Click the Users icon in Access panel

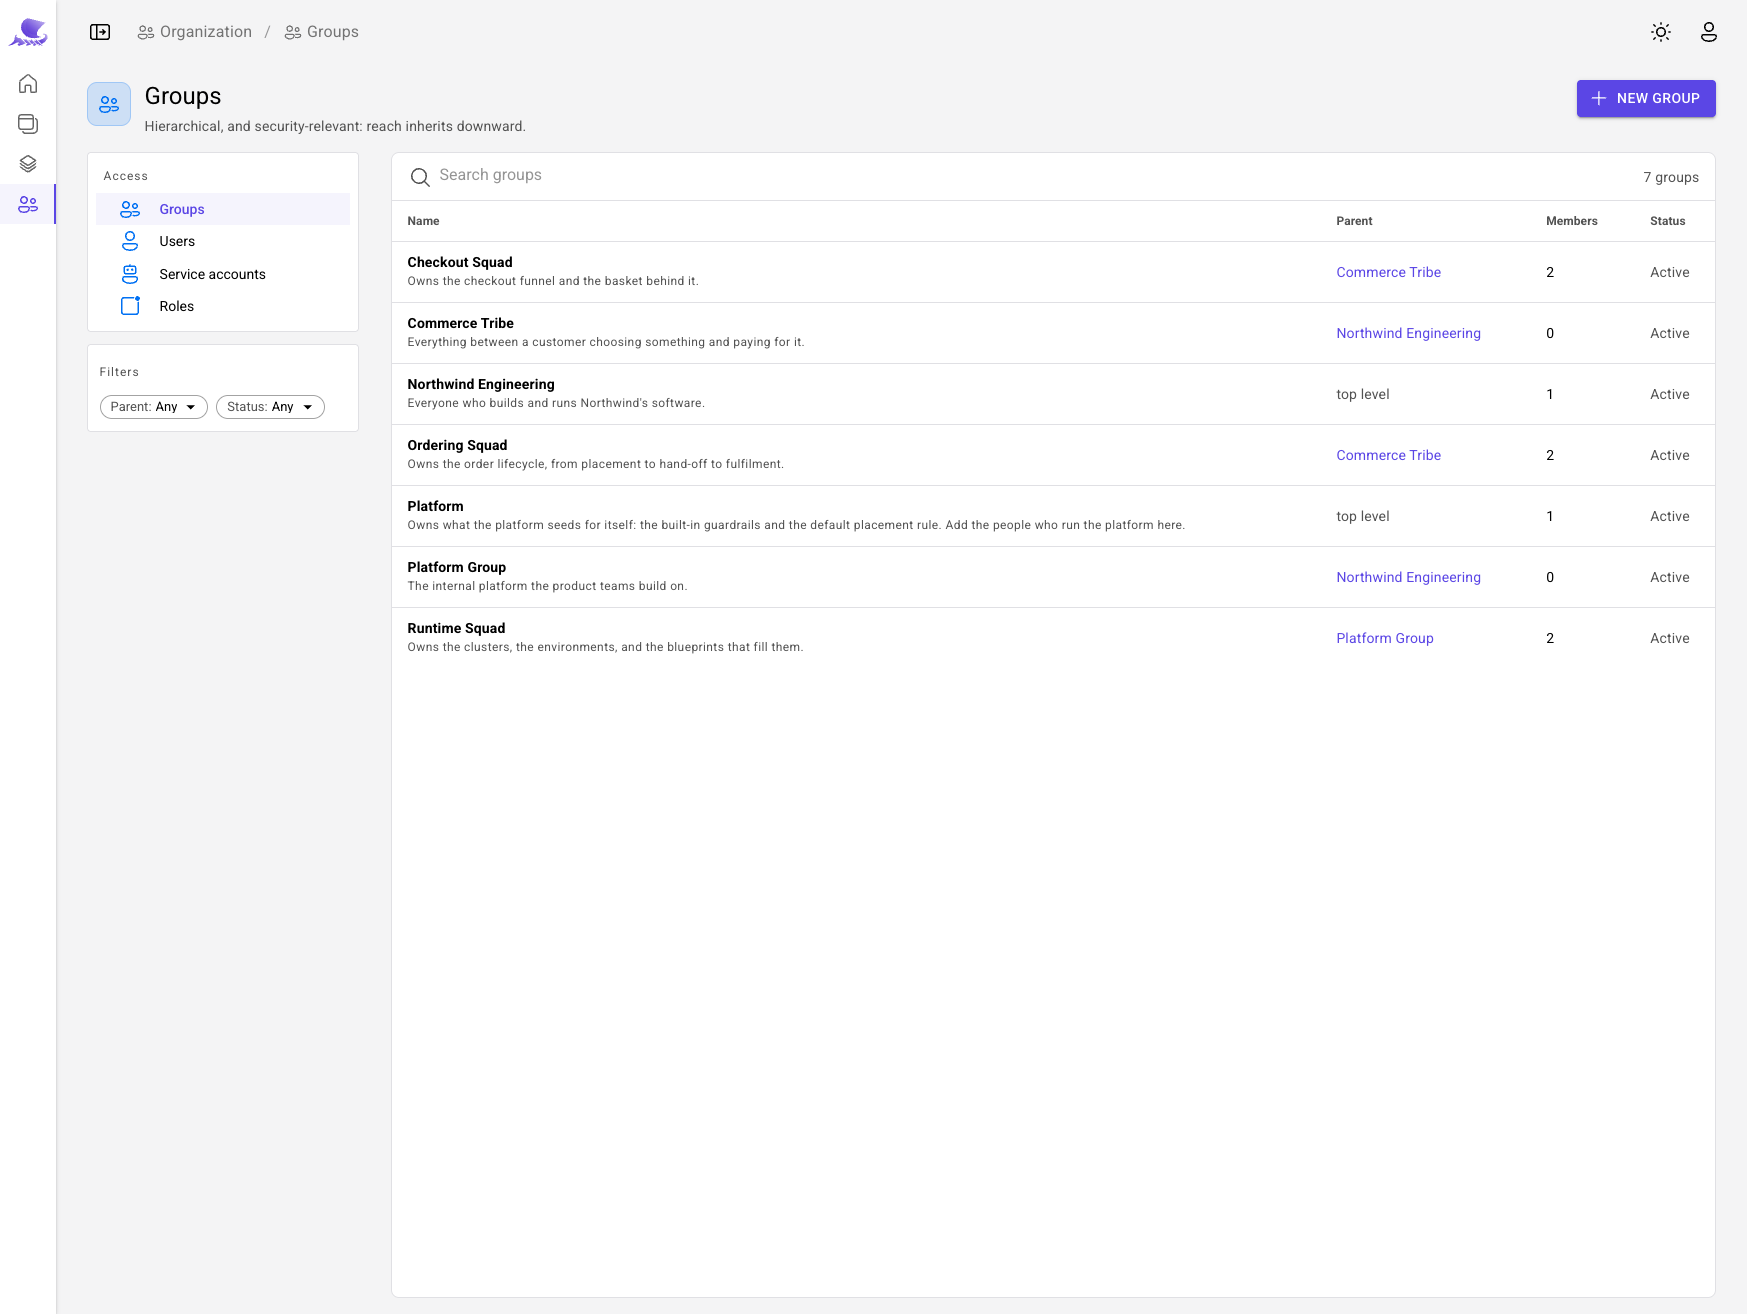pos(130,241)
